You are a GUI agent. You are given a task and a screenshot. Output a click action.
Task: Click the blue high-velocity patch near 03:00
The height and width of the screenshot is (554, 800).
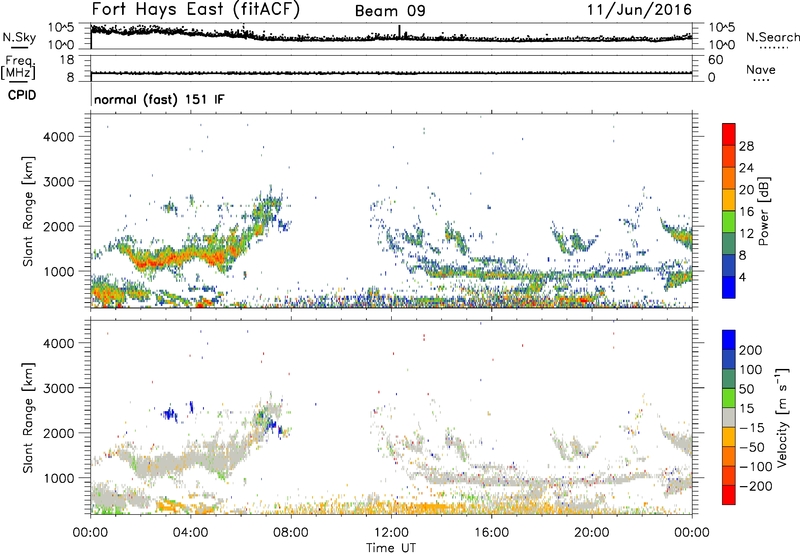coord(169,414)
